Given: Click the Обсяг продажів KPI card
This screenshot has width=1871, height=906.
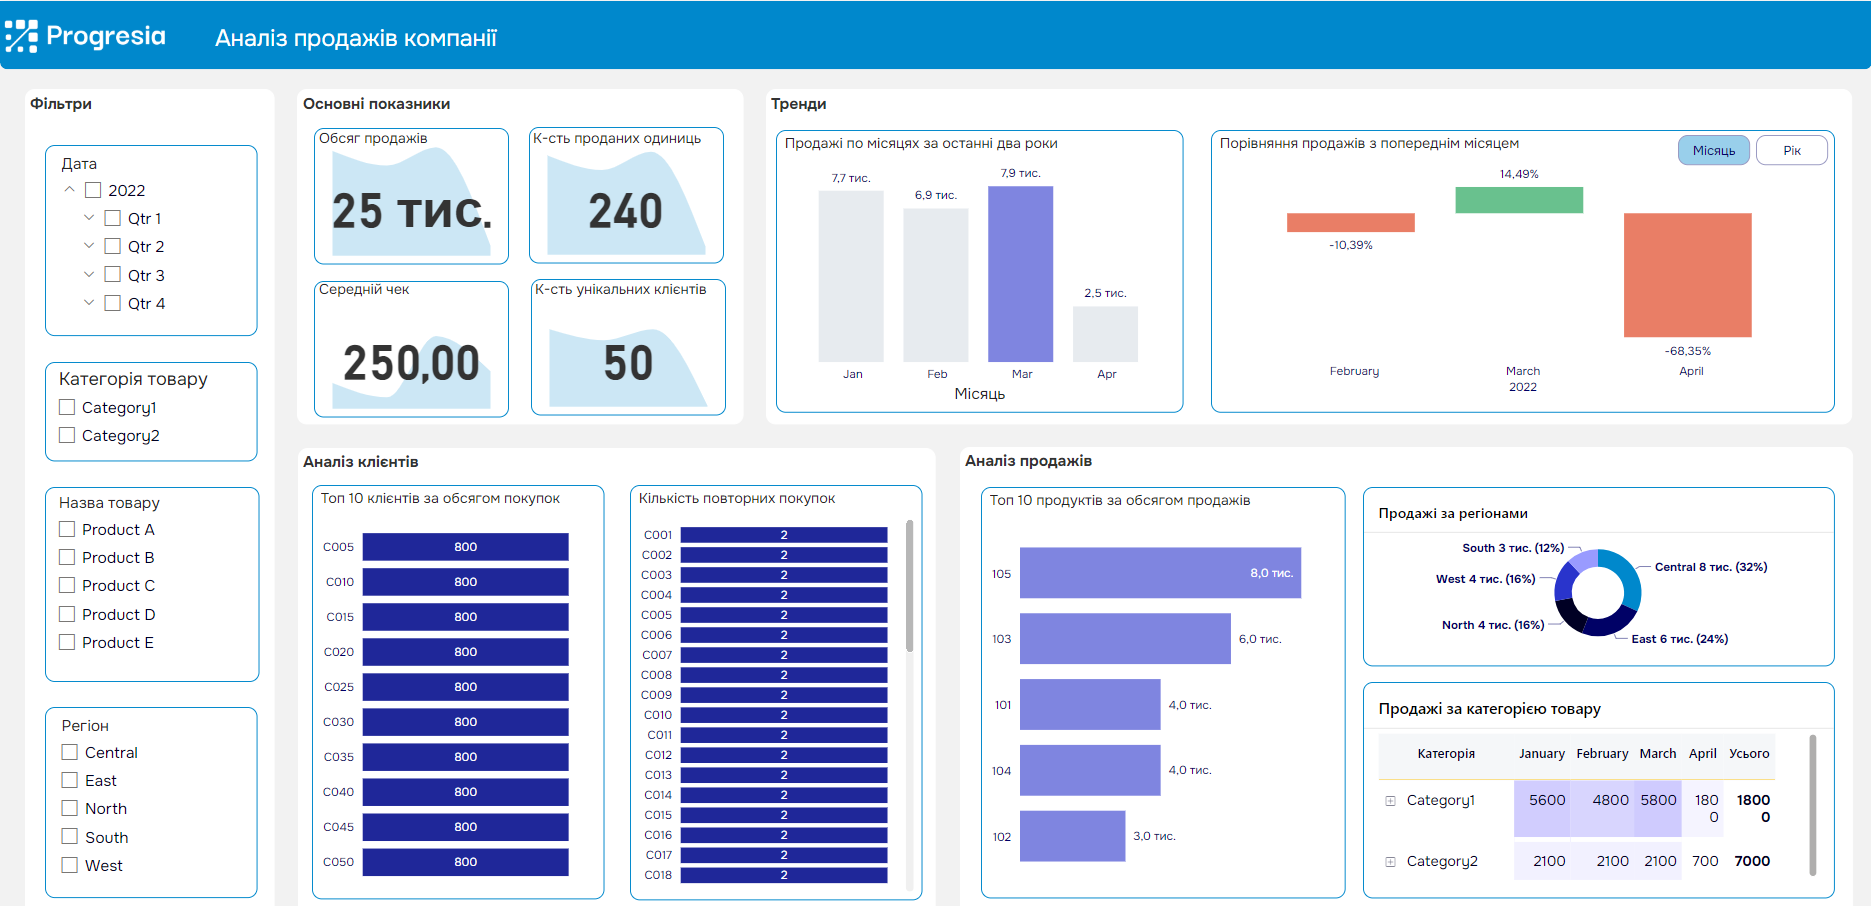Looking at the screenshot, I should 411,196.
